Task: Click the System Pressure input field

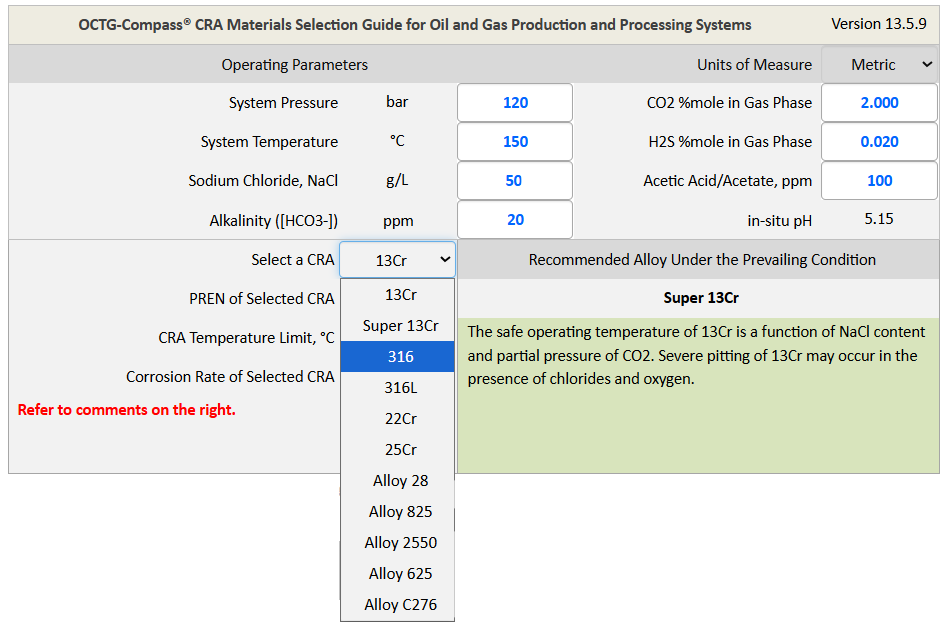Action: click(514, 103)
